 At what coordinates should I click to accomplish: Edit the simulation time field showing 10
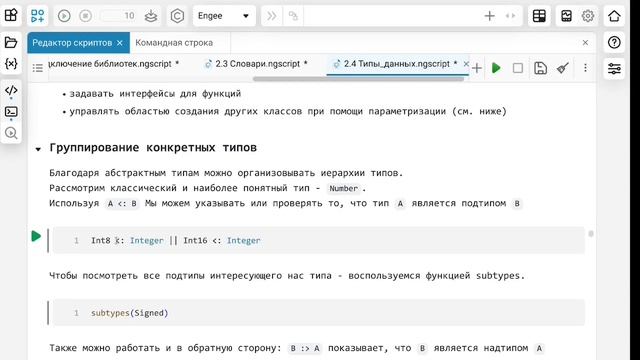click(x=118, y=16)
